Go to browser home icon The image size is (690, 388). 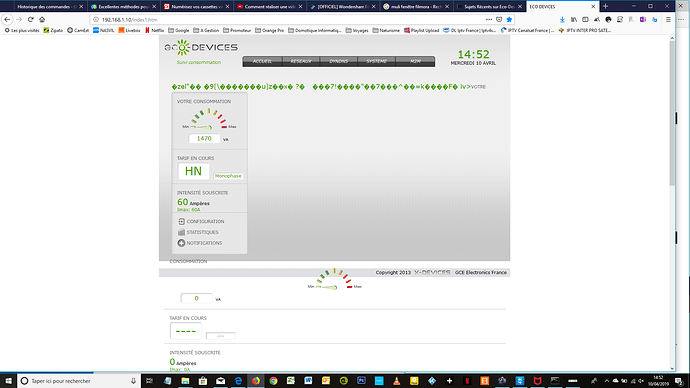point(42,19)
